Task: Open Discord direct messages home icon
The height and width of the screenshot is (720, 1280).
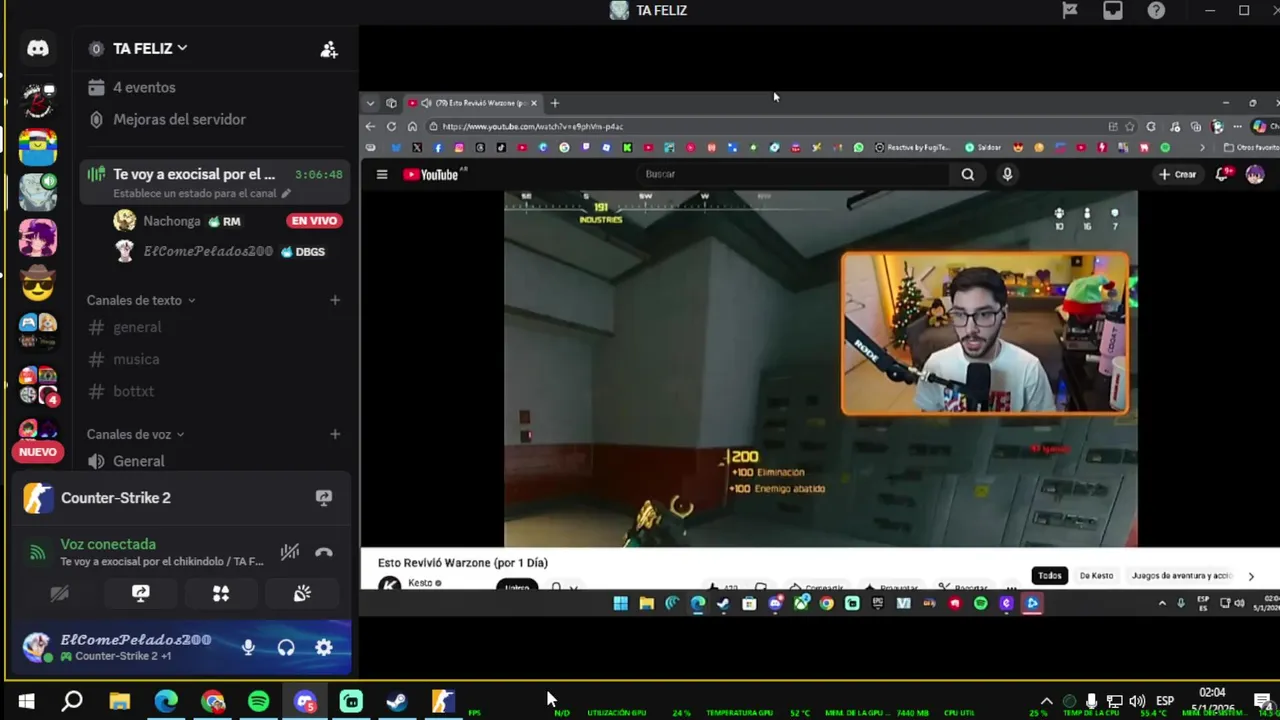Action: tap(38, 48)
